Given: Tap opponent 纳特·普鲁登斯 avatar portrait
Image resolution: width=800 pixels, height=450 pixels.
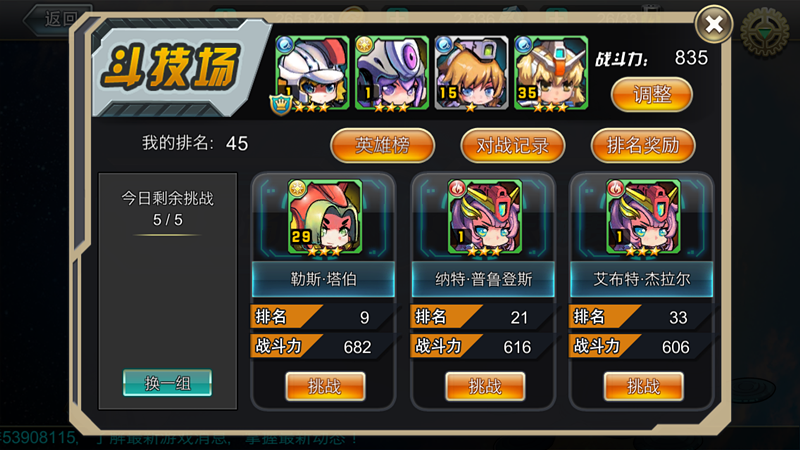Looking at the screenshot, I should [485, 216].
